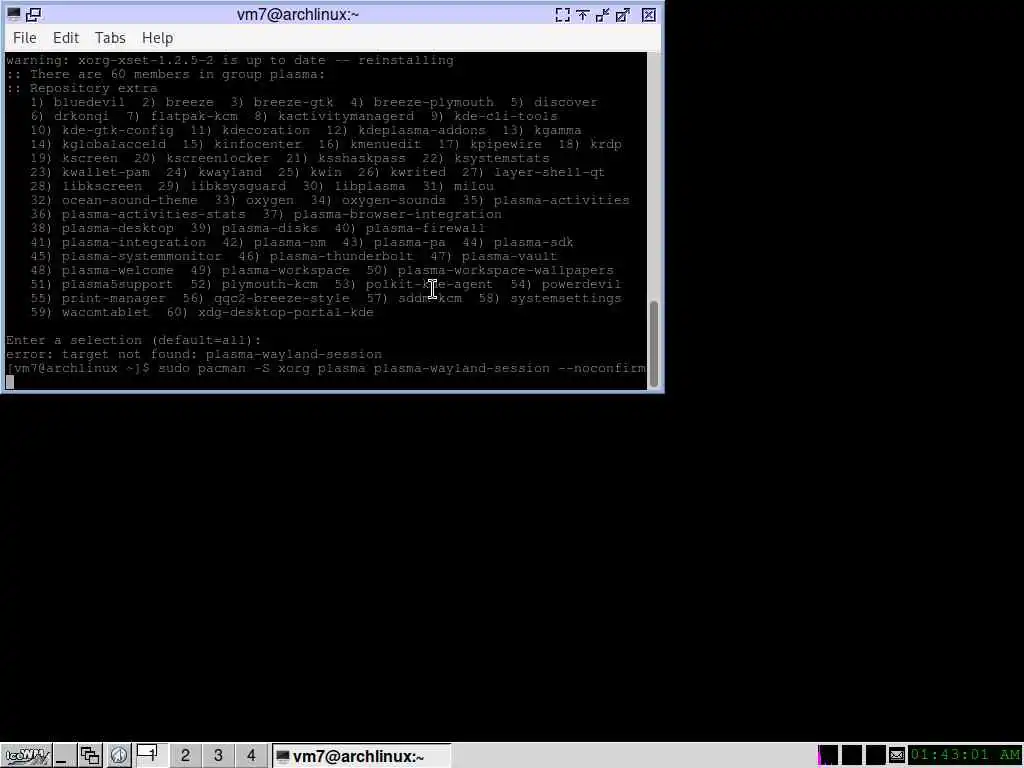
Task: Click the depth/layer icon beside window menu
Action: point(34,14)
